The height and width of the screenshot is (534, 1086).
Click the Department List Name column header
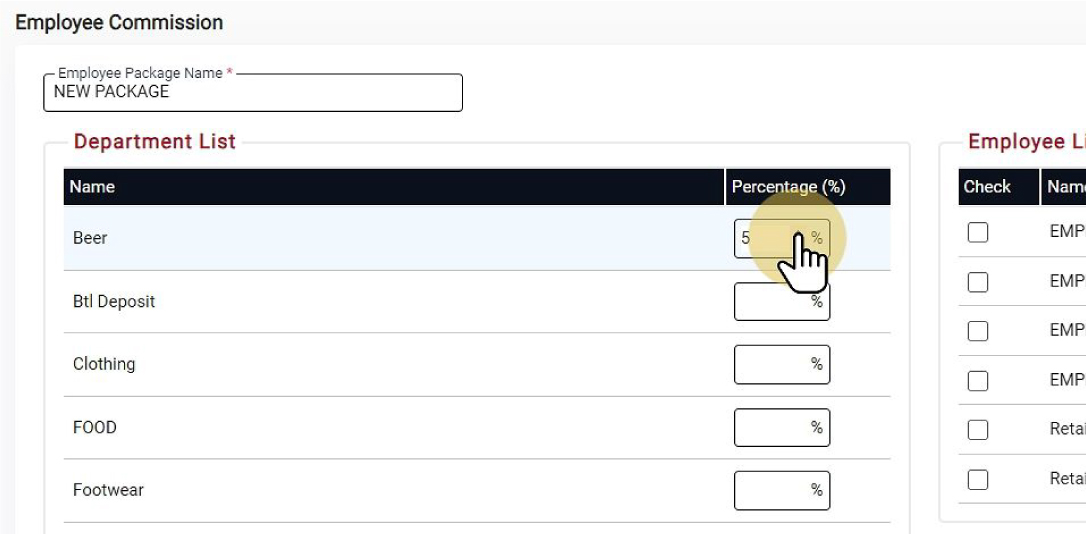click(92, 187)
